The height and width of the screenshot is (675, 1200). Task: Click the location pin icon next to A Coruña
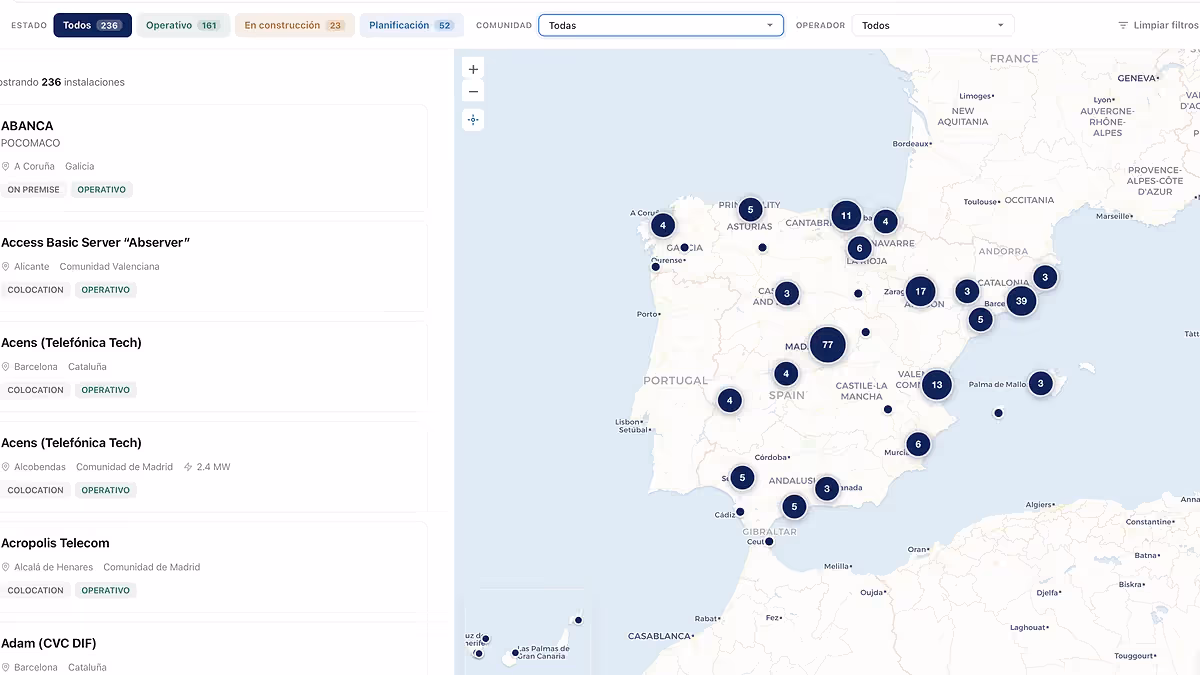[x=5, y=166]
